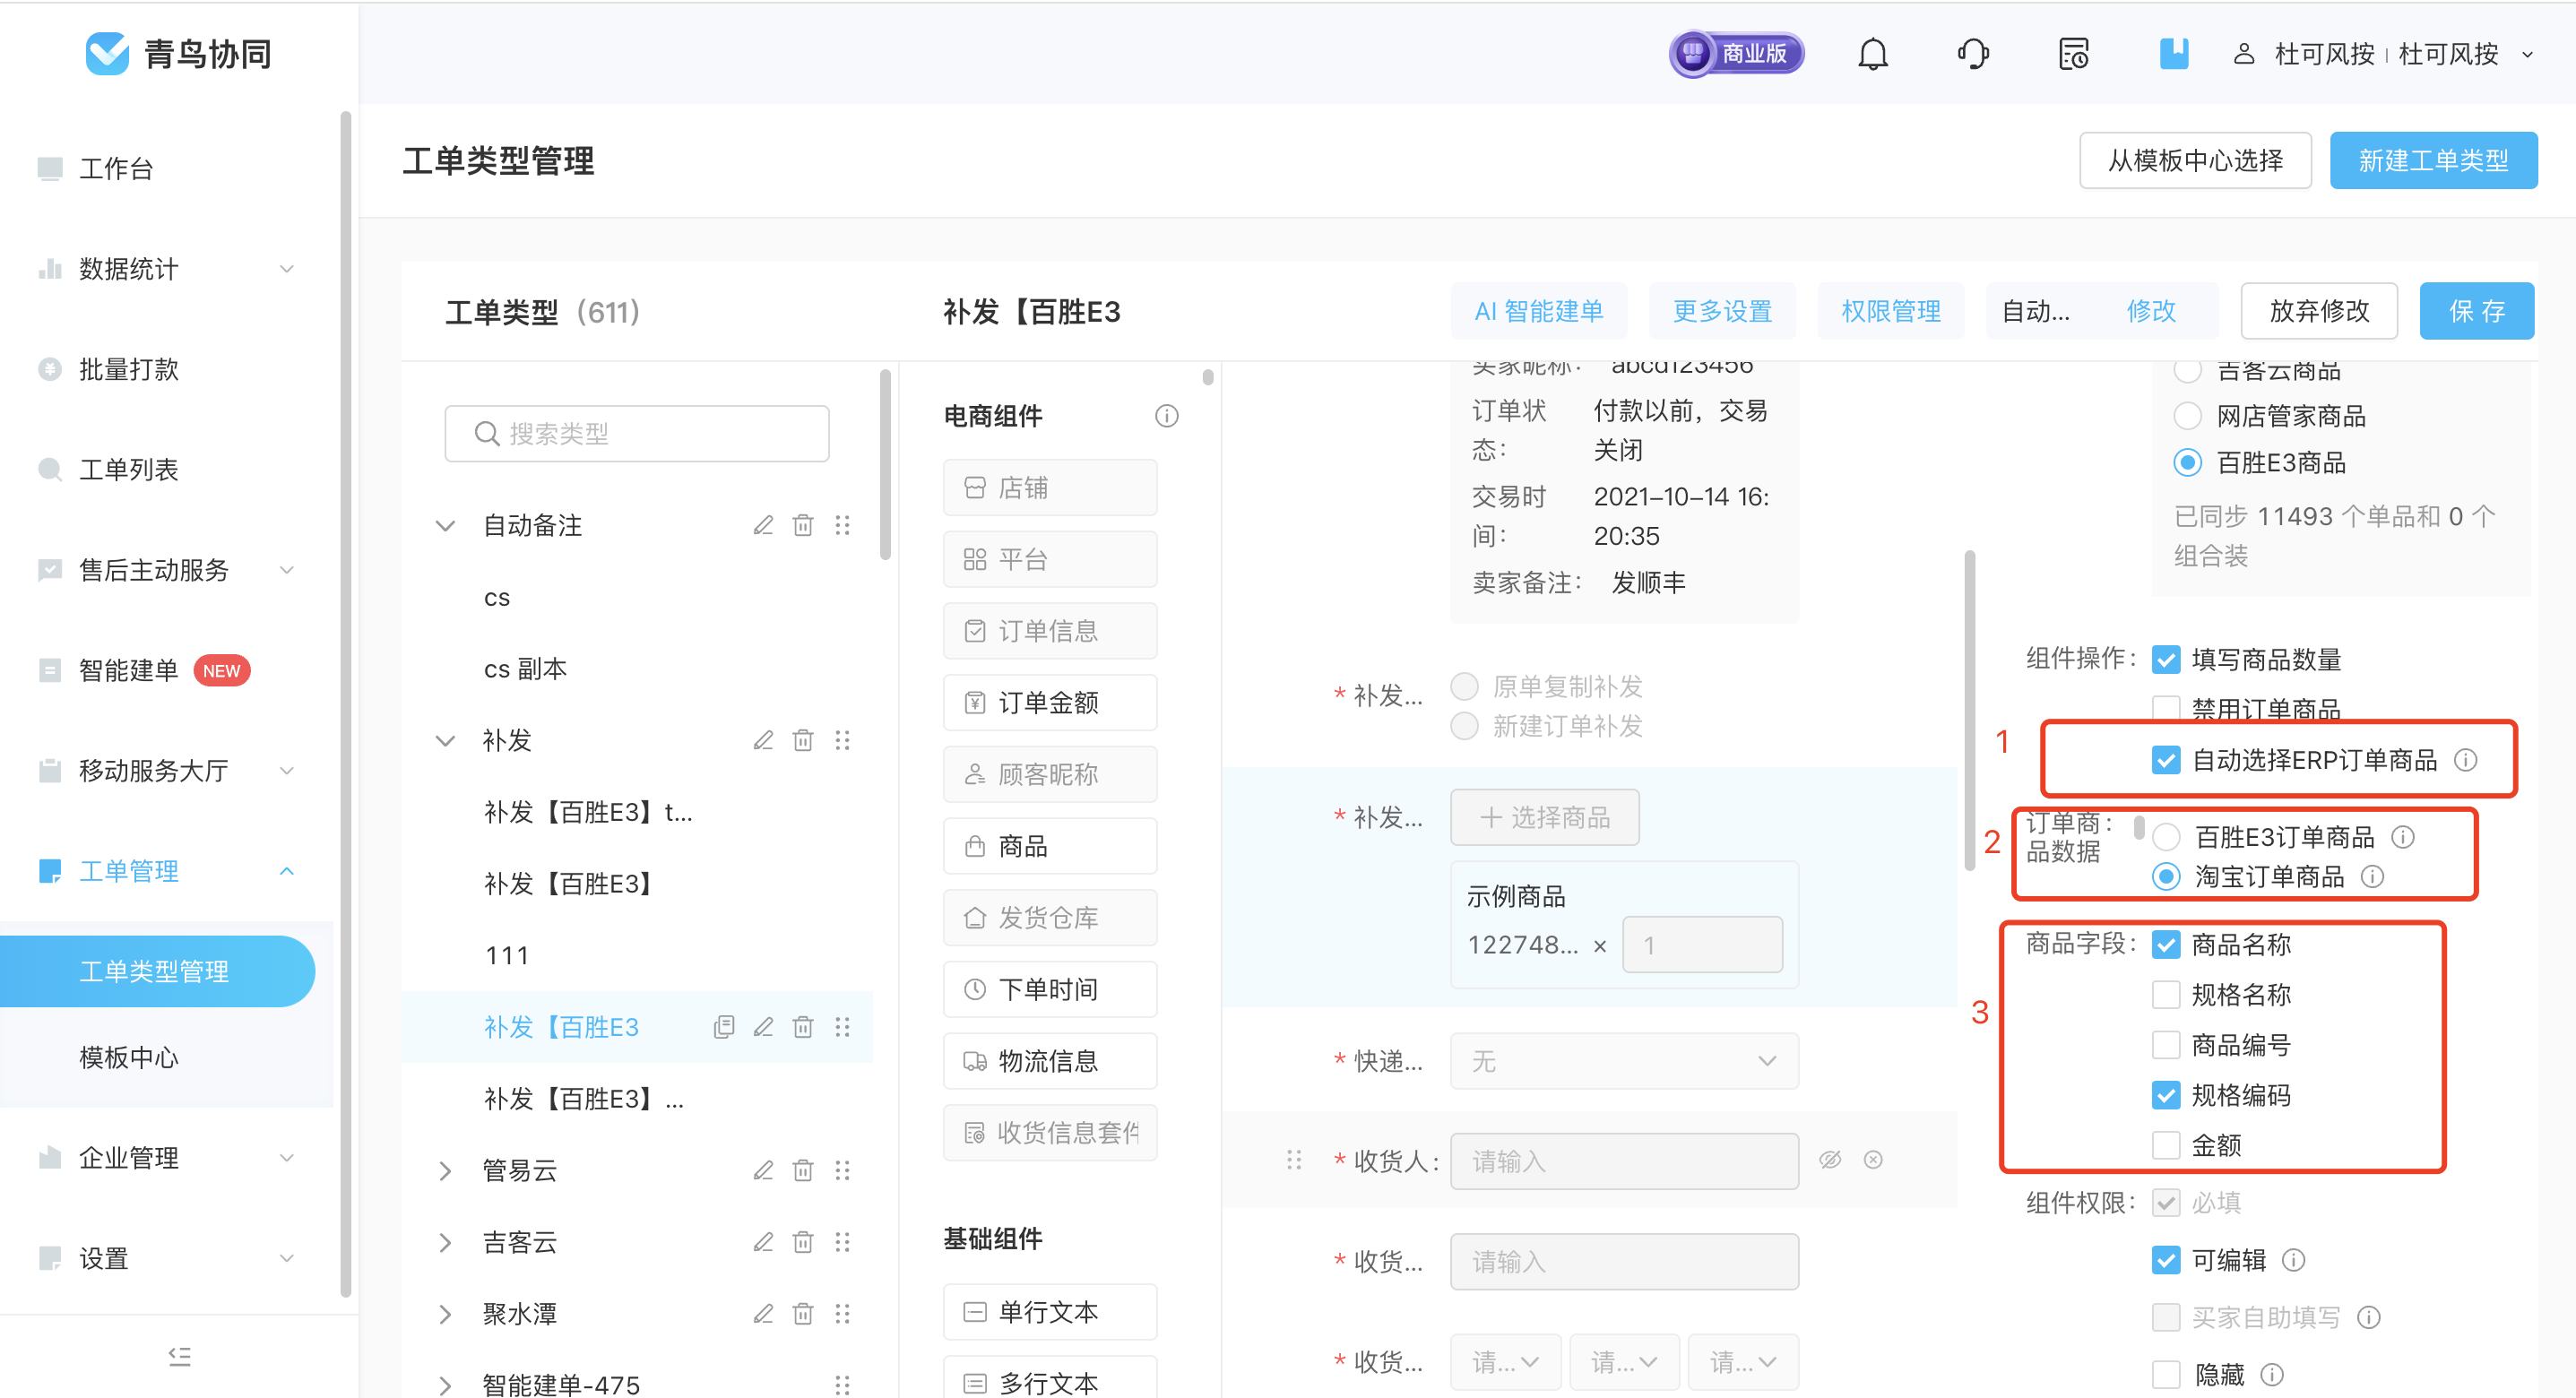Edit the 补发 category with pencil icon
Viewport: 2576px width, 1398px height.
pos(763,740)
